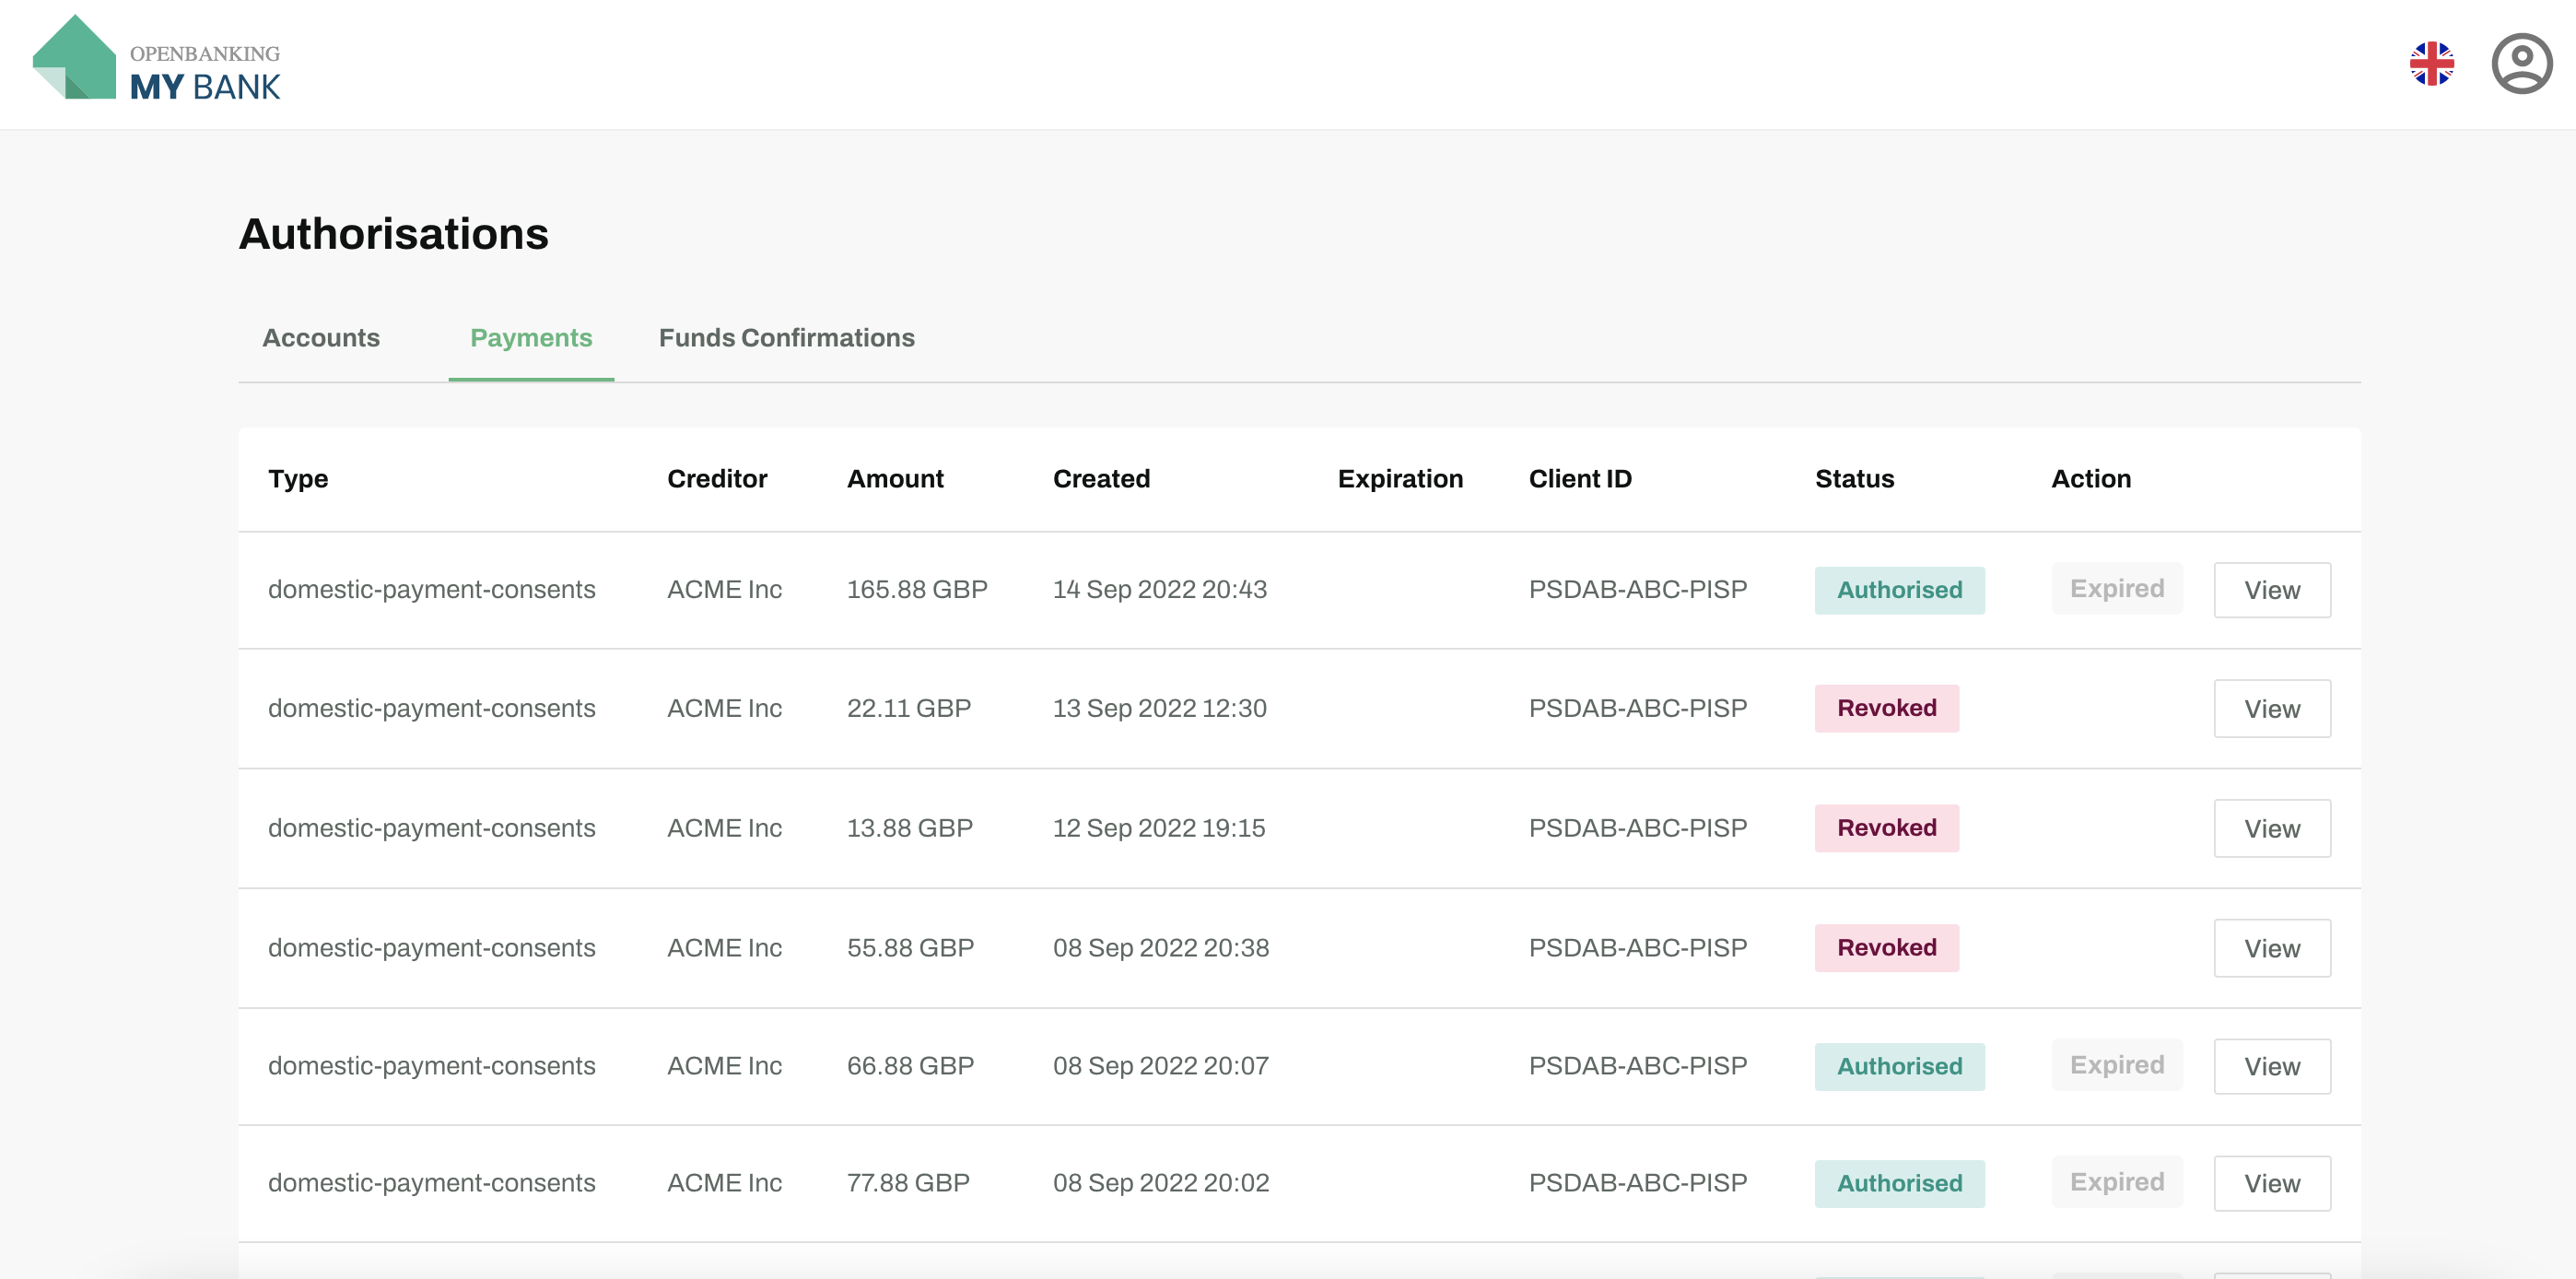This screenshot has height=1279, width=2576.
Task: Click the Status column header
Action: (1854, 479)
